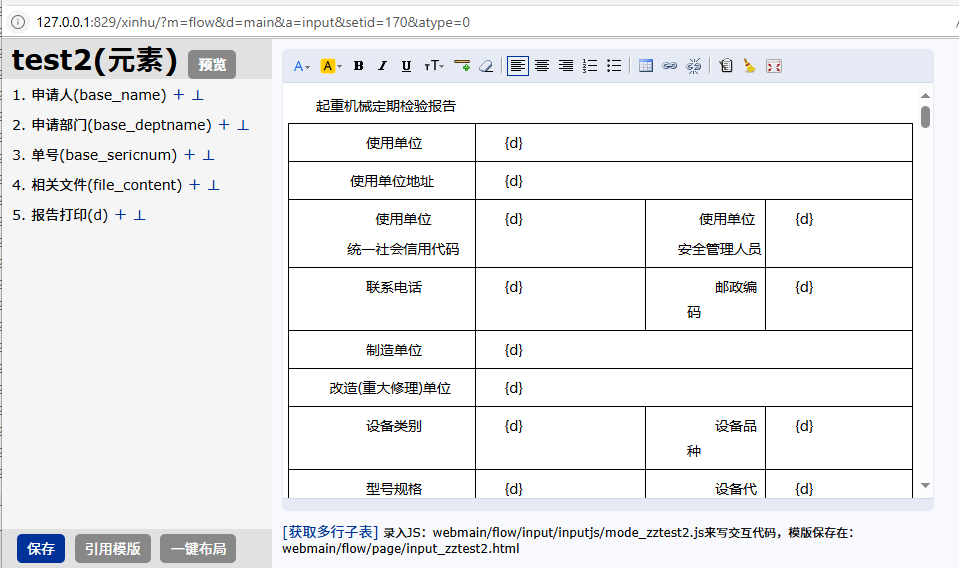The height and width of the screenshot is (568, 959).
Task: Insert a table
Action: [x=646, y=66]
